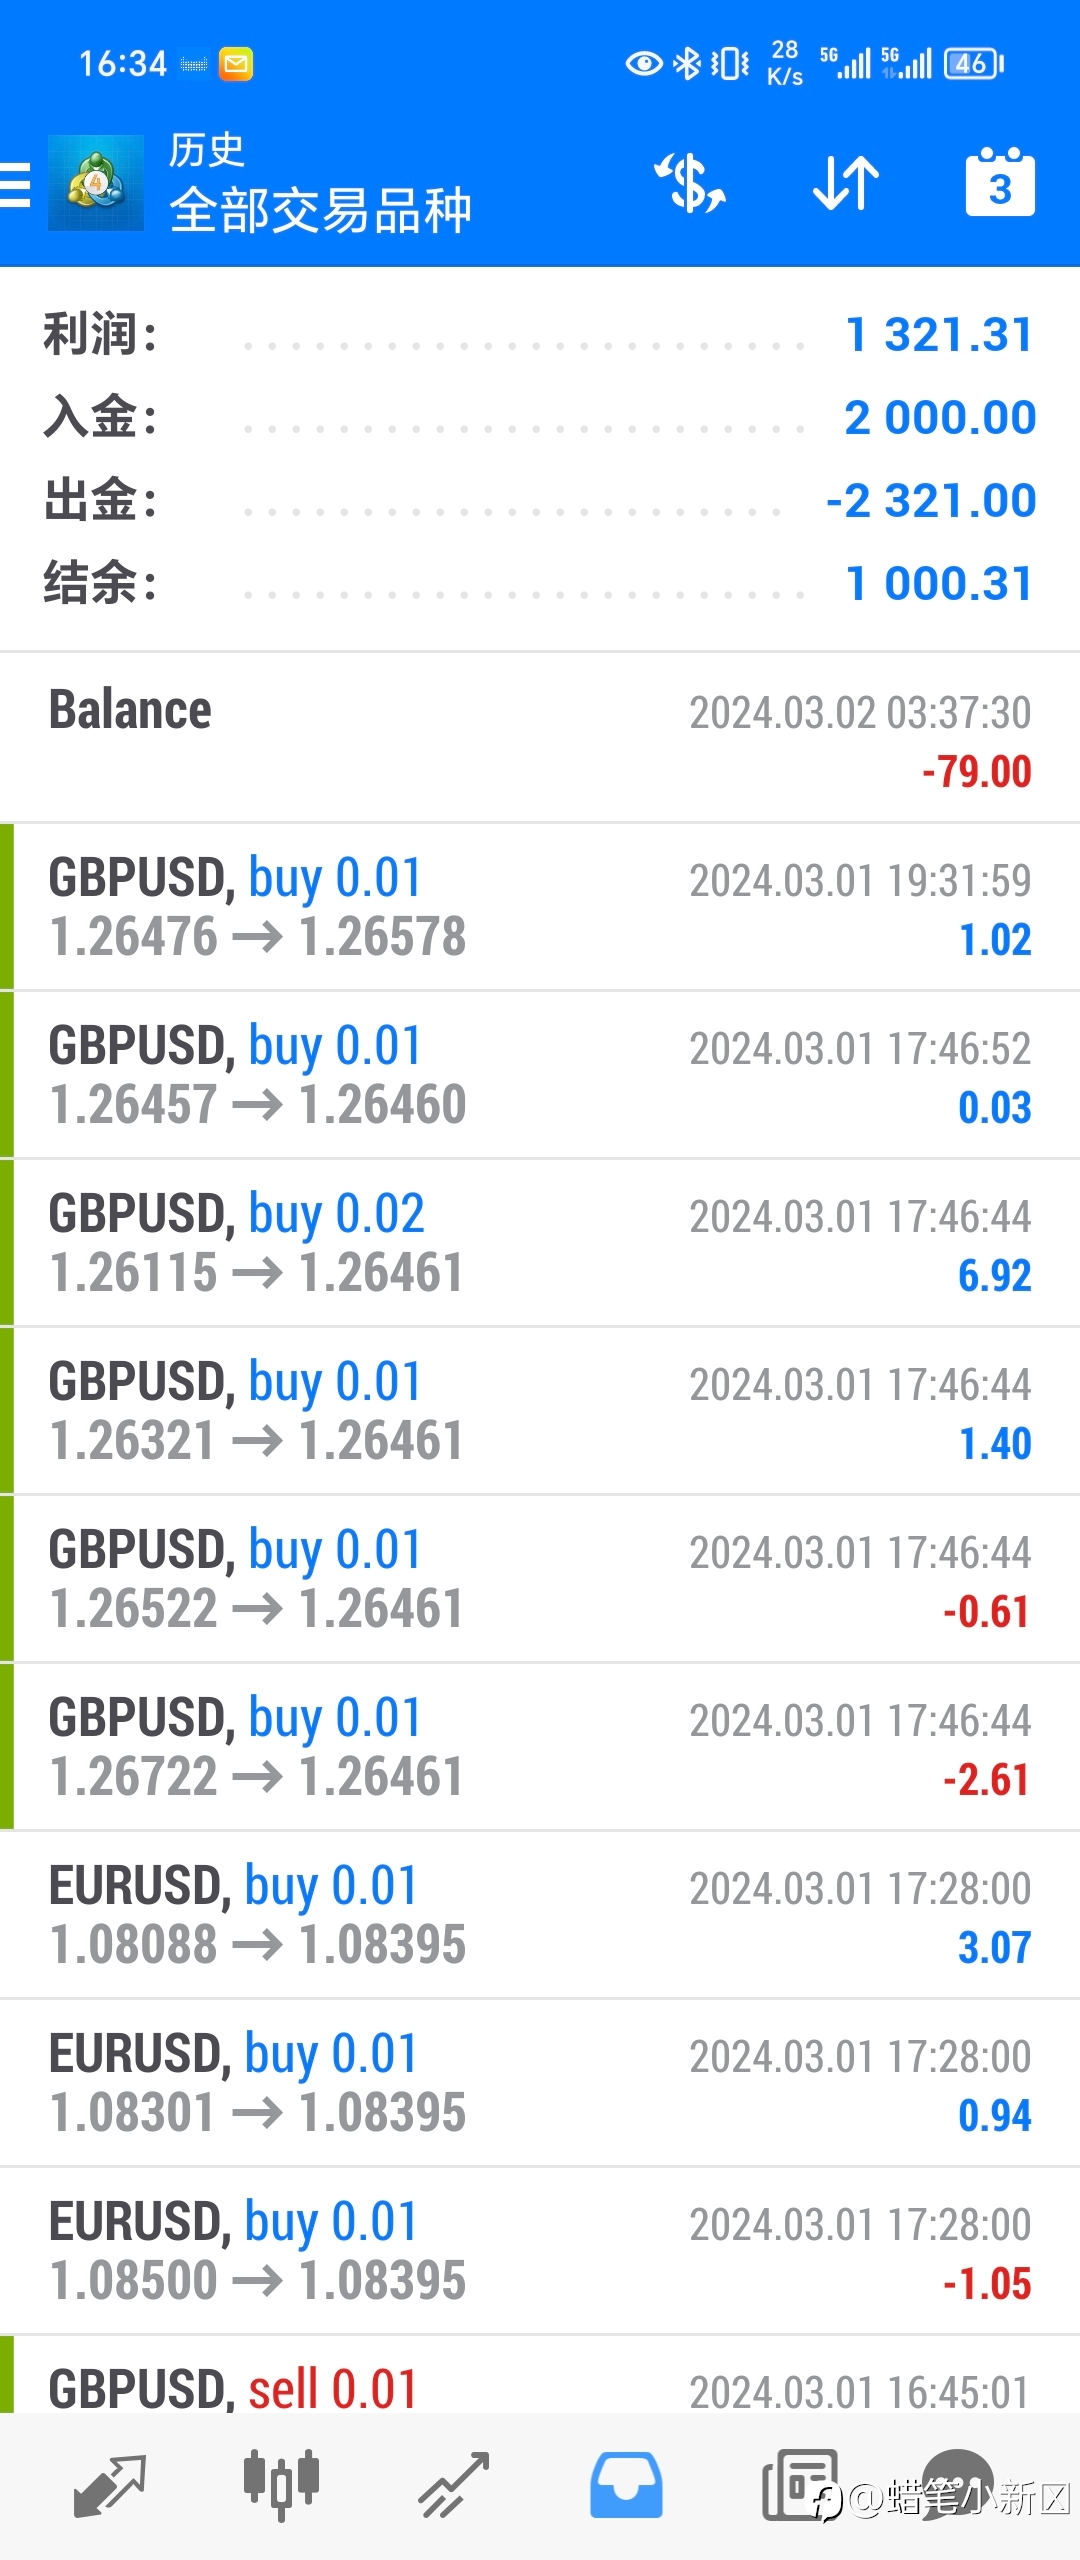This screenshot has width=1080, height=2560.
Task: Switch to the Quotes tab
Action: tap(110, 2486)
